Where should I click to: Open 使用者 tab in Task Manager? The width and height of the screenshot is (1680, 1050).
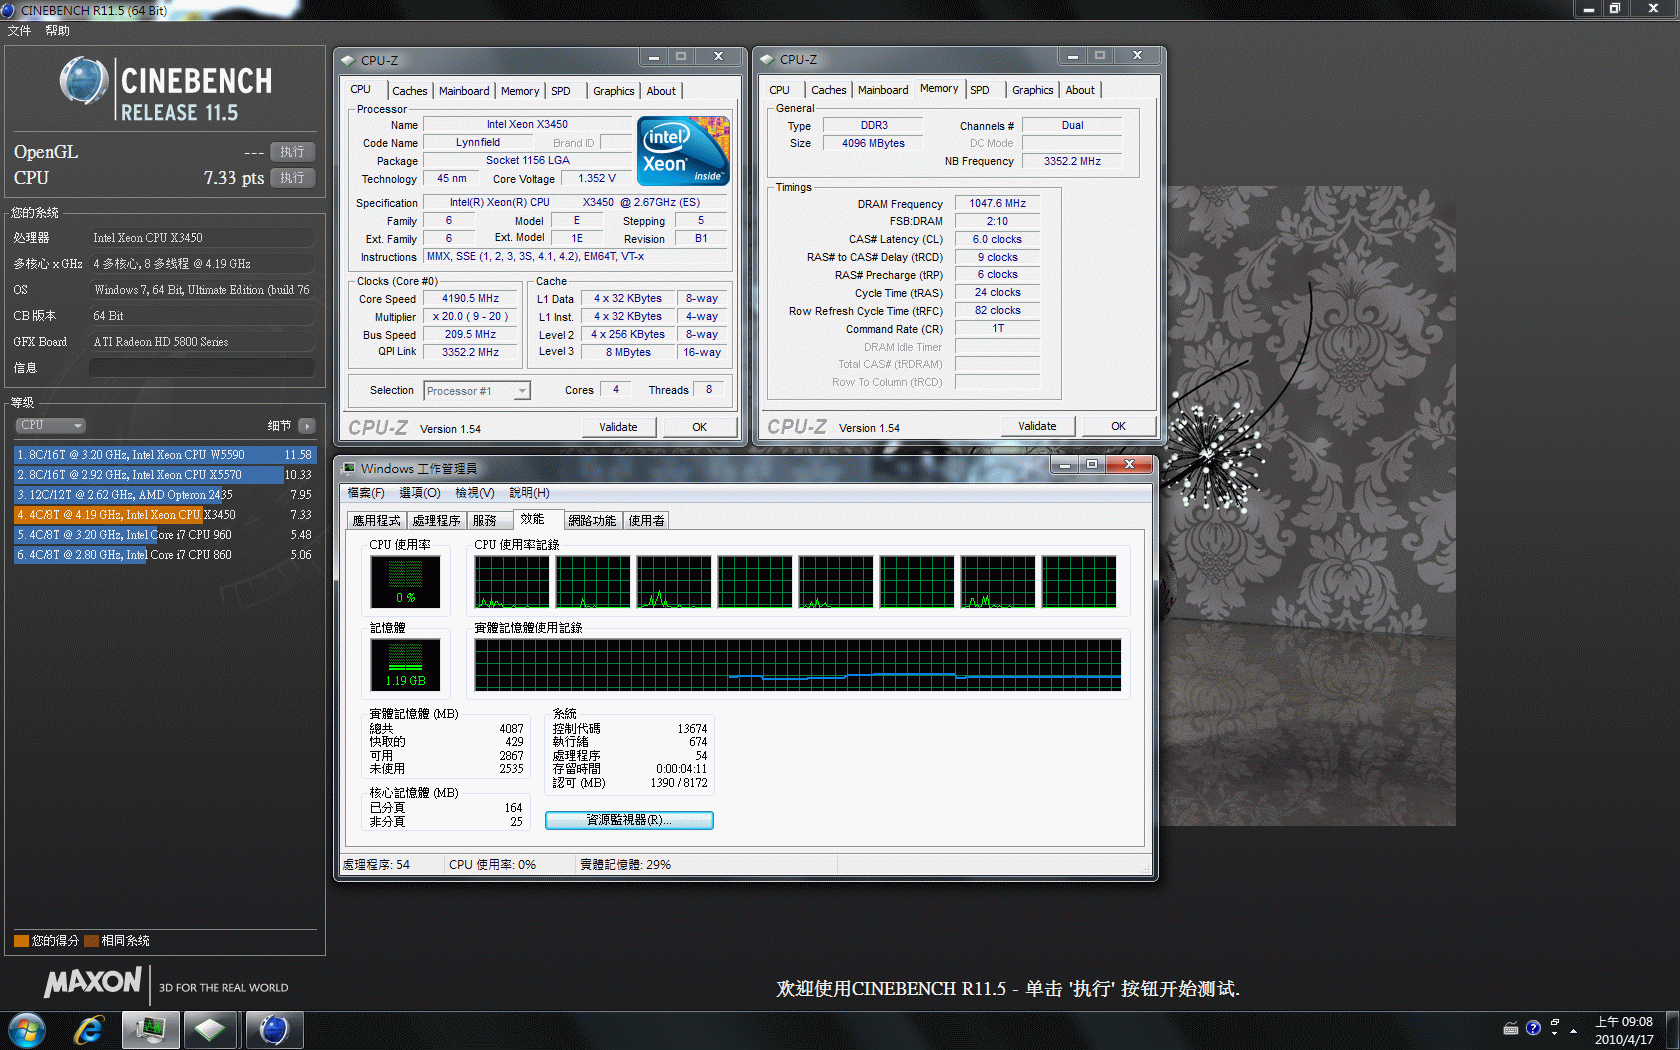[x=646, y=521]
